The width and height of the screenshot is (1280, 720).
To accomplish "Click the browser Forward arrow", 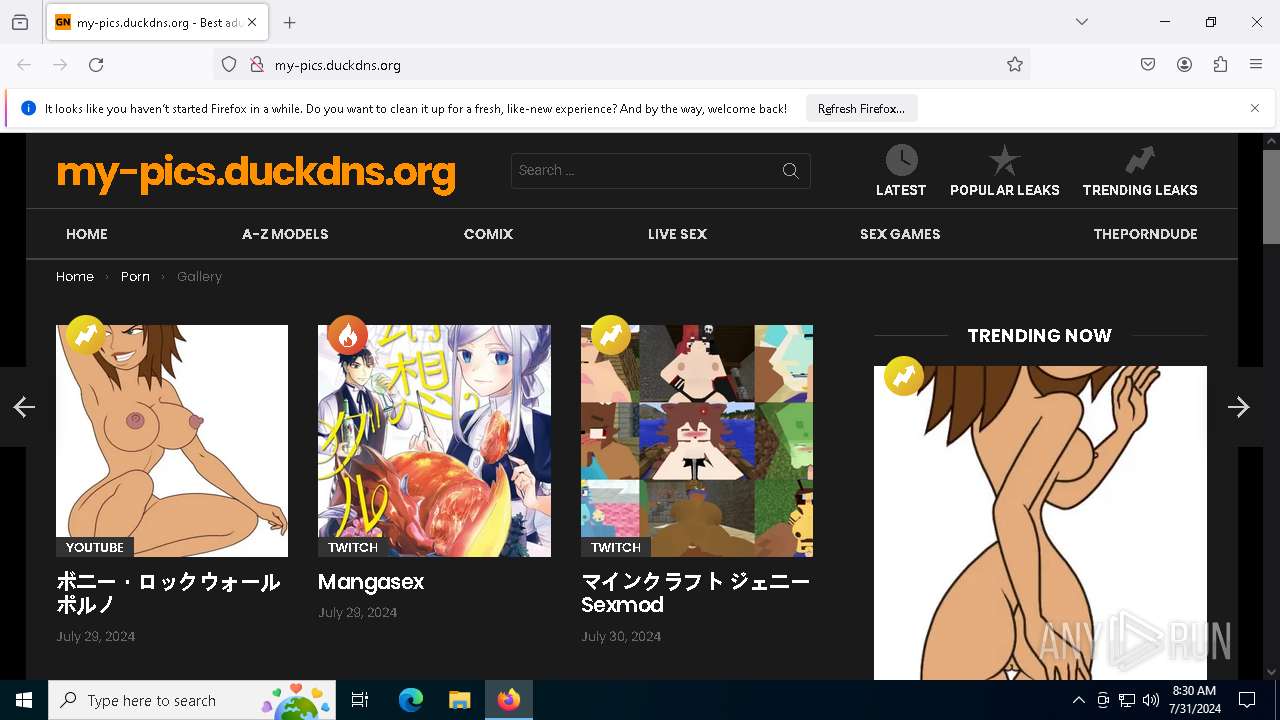I will click(60, 65).
